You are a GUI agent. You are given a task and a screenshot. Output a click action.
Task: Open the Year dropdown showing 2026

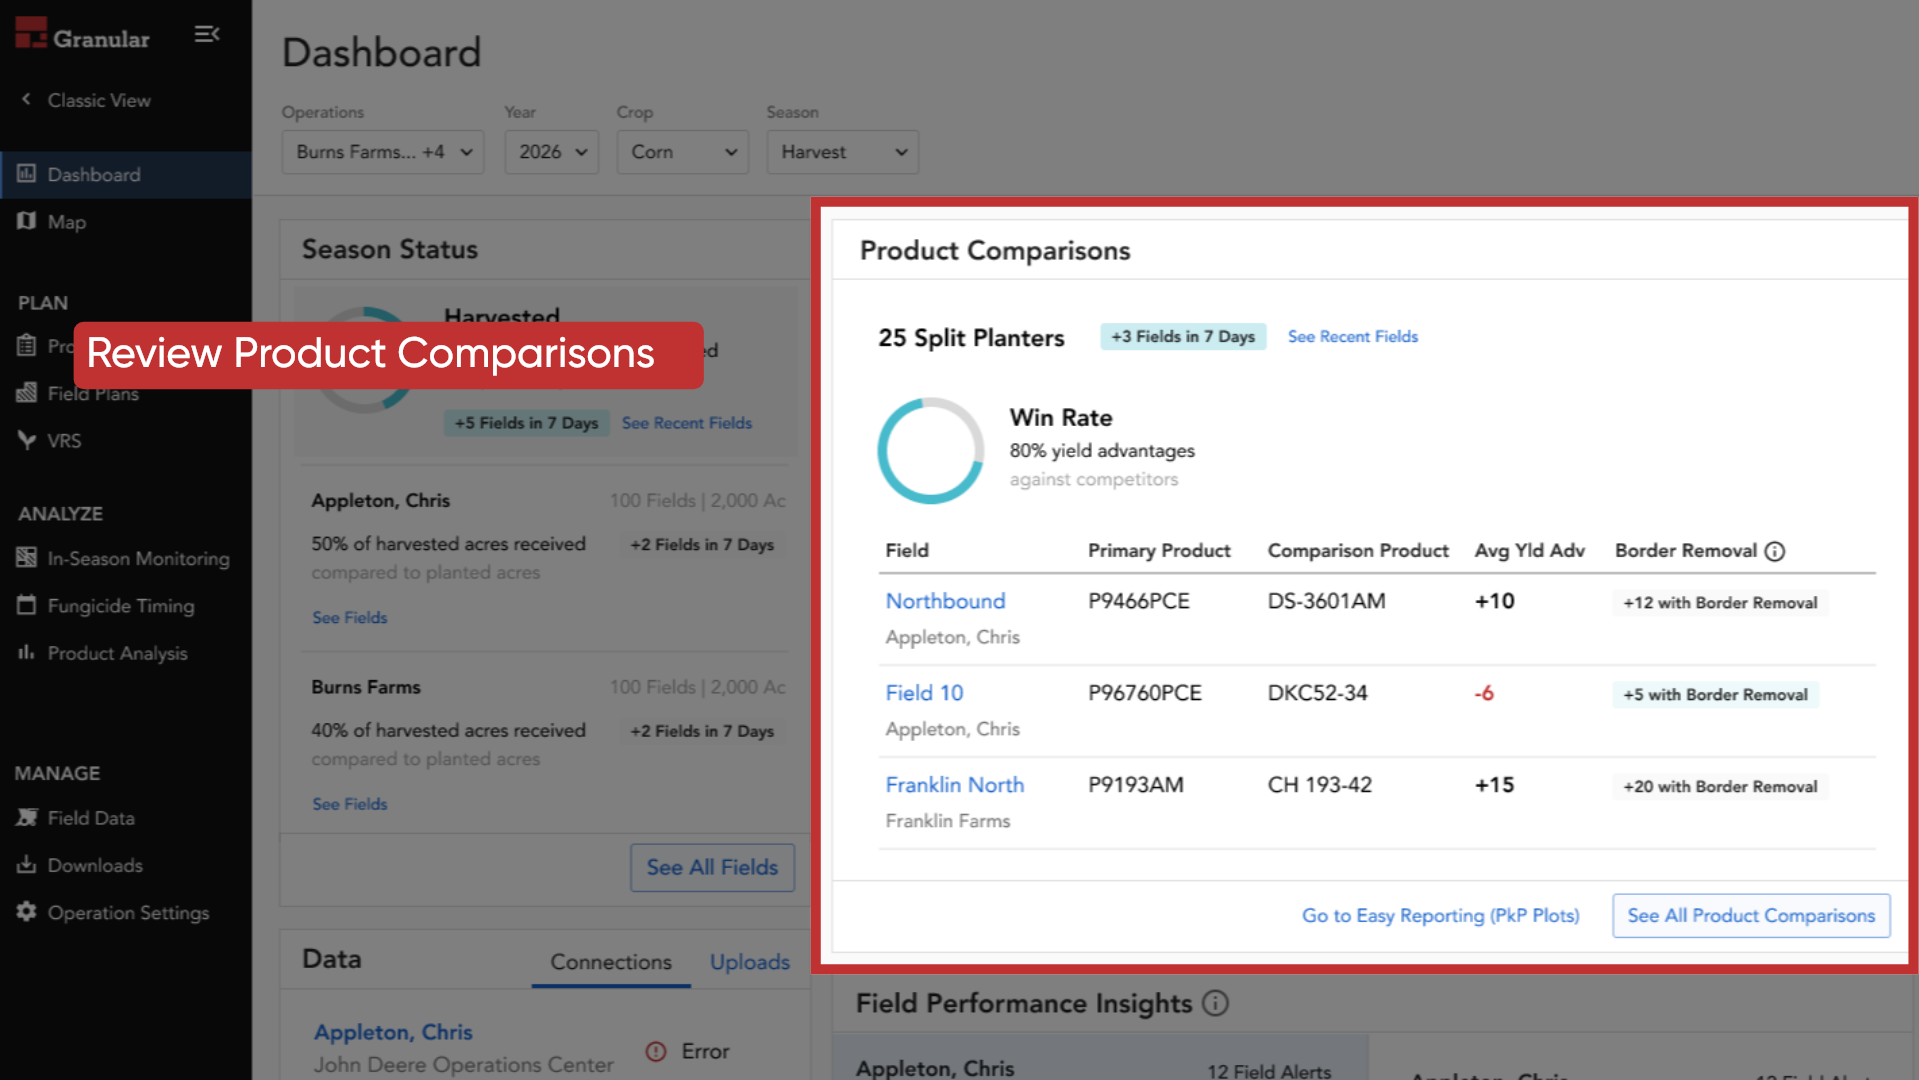pos(552,152)
